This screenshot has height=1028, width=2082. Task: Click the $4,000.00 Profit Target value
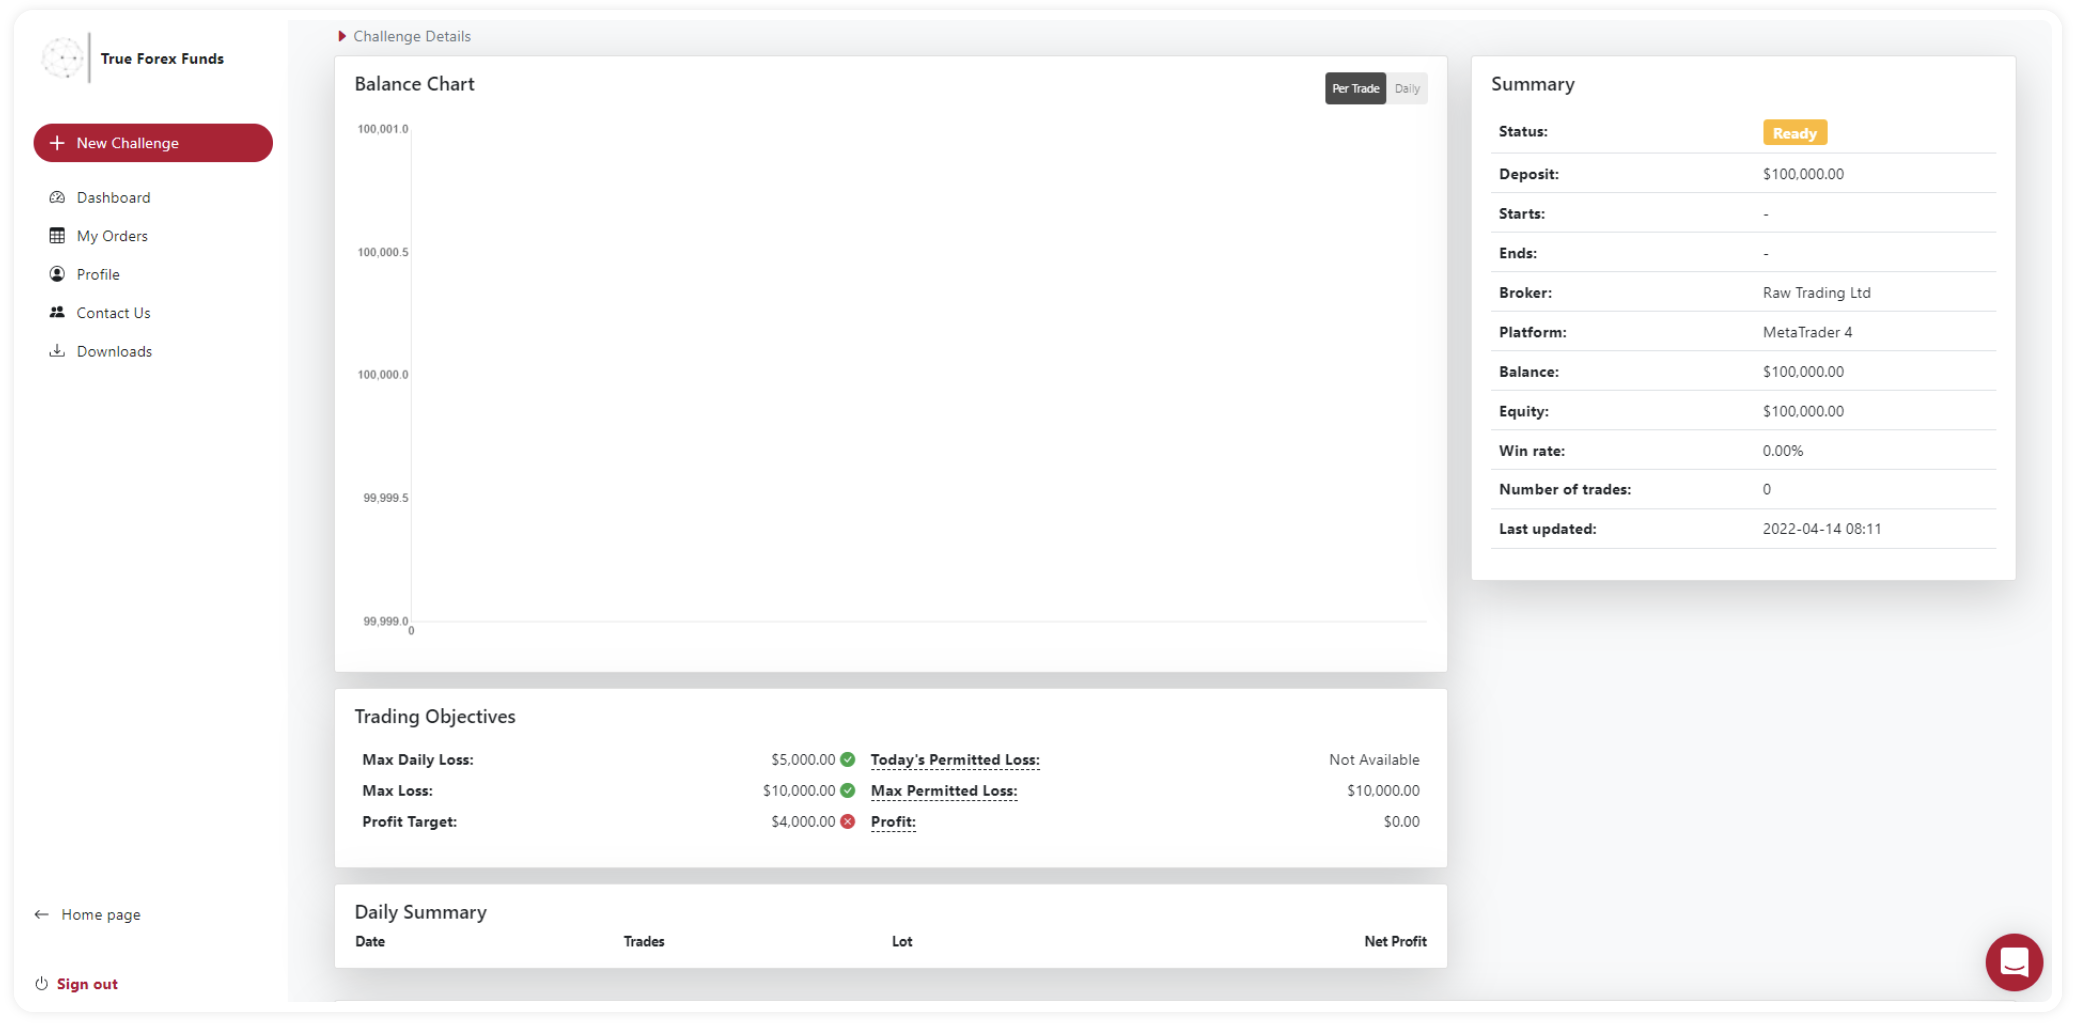click(803, 822)
